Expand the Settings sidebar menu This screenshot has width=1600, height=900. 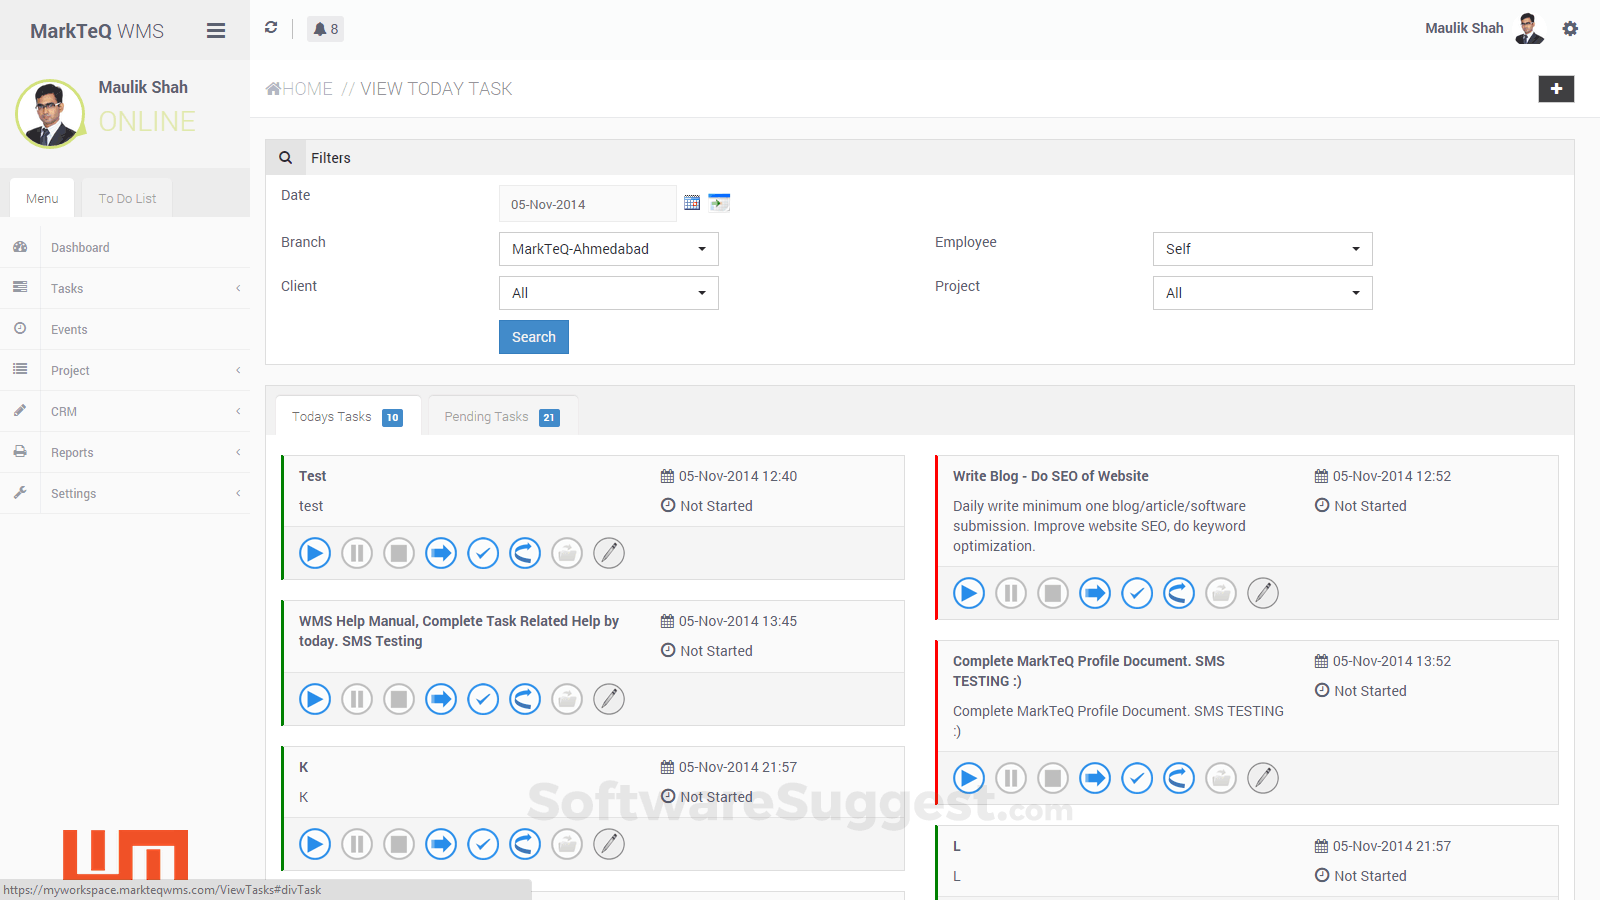(x=125, y=493)
